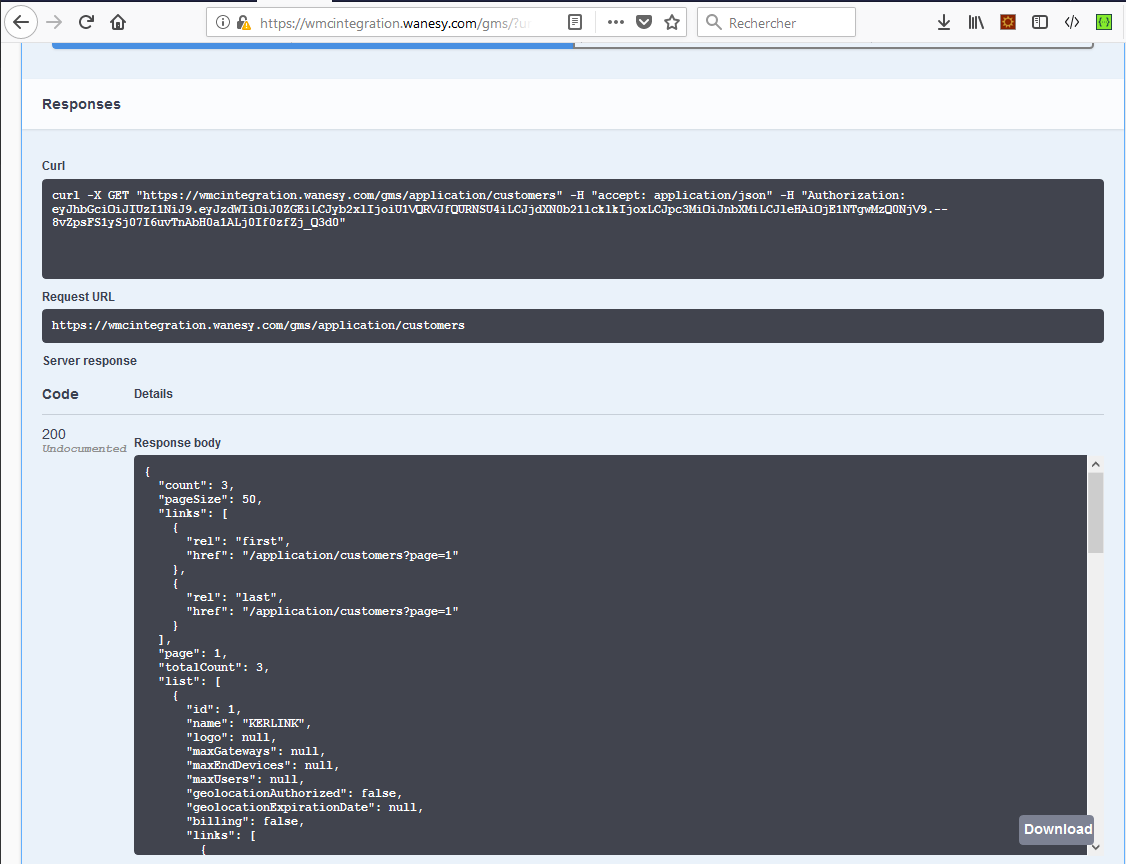Toggle reader view in address bar
The width and height of the screenshot is (1126, 864).
tap(575, 22)
